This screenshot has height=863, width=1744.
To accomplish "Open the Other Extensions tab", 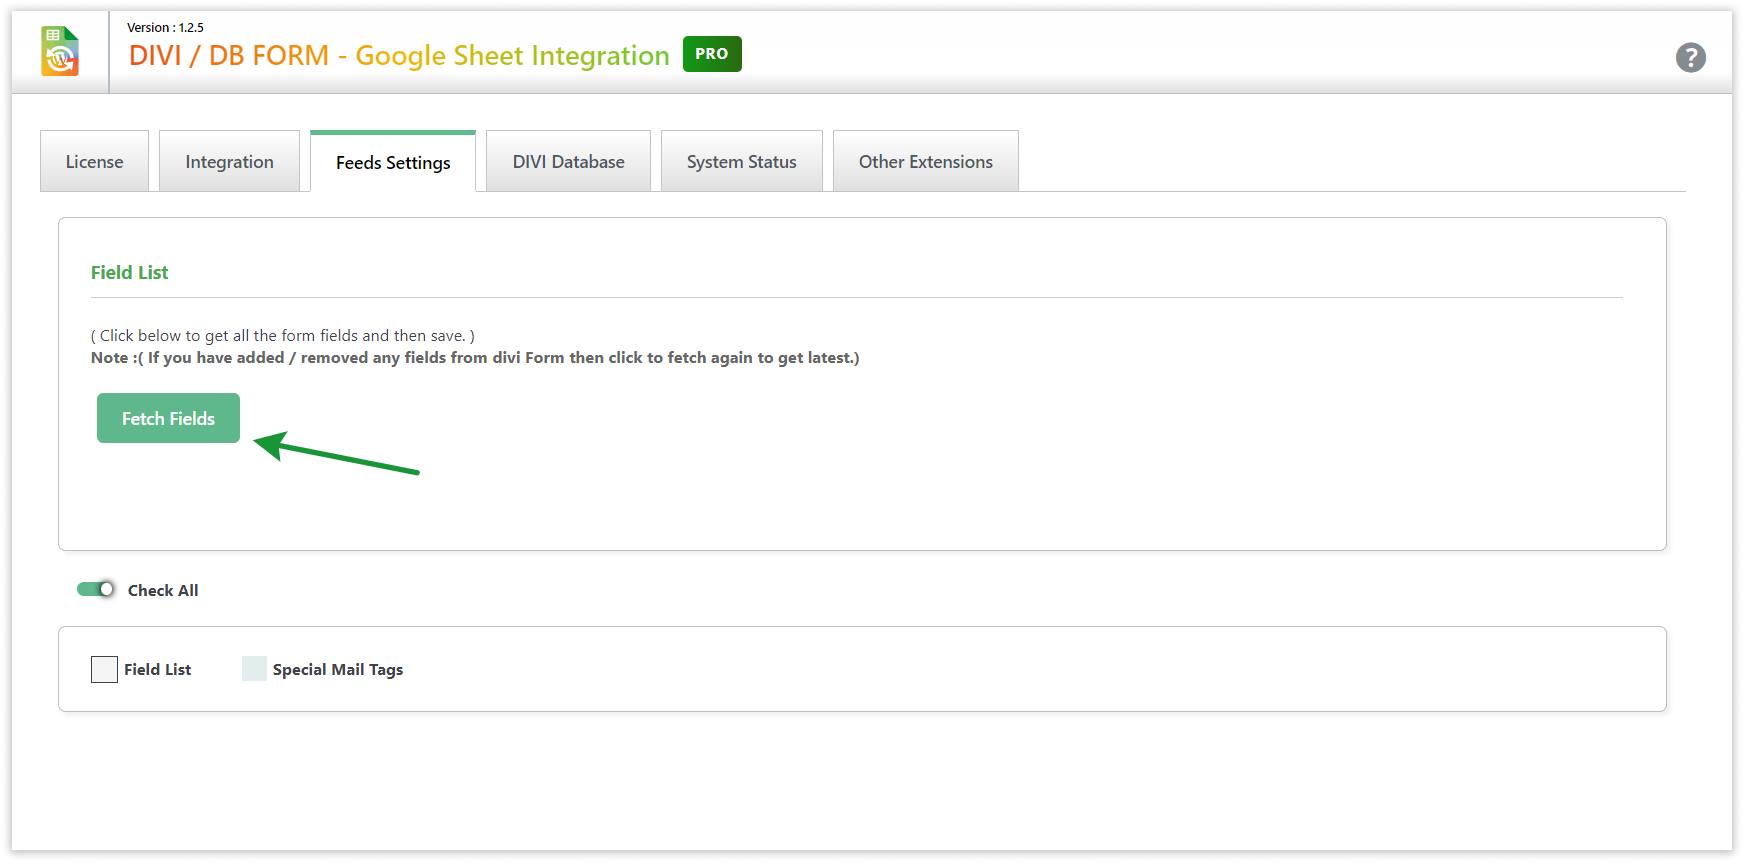I will [x=925, y=162].
